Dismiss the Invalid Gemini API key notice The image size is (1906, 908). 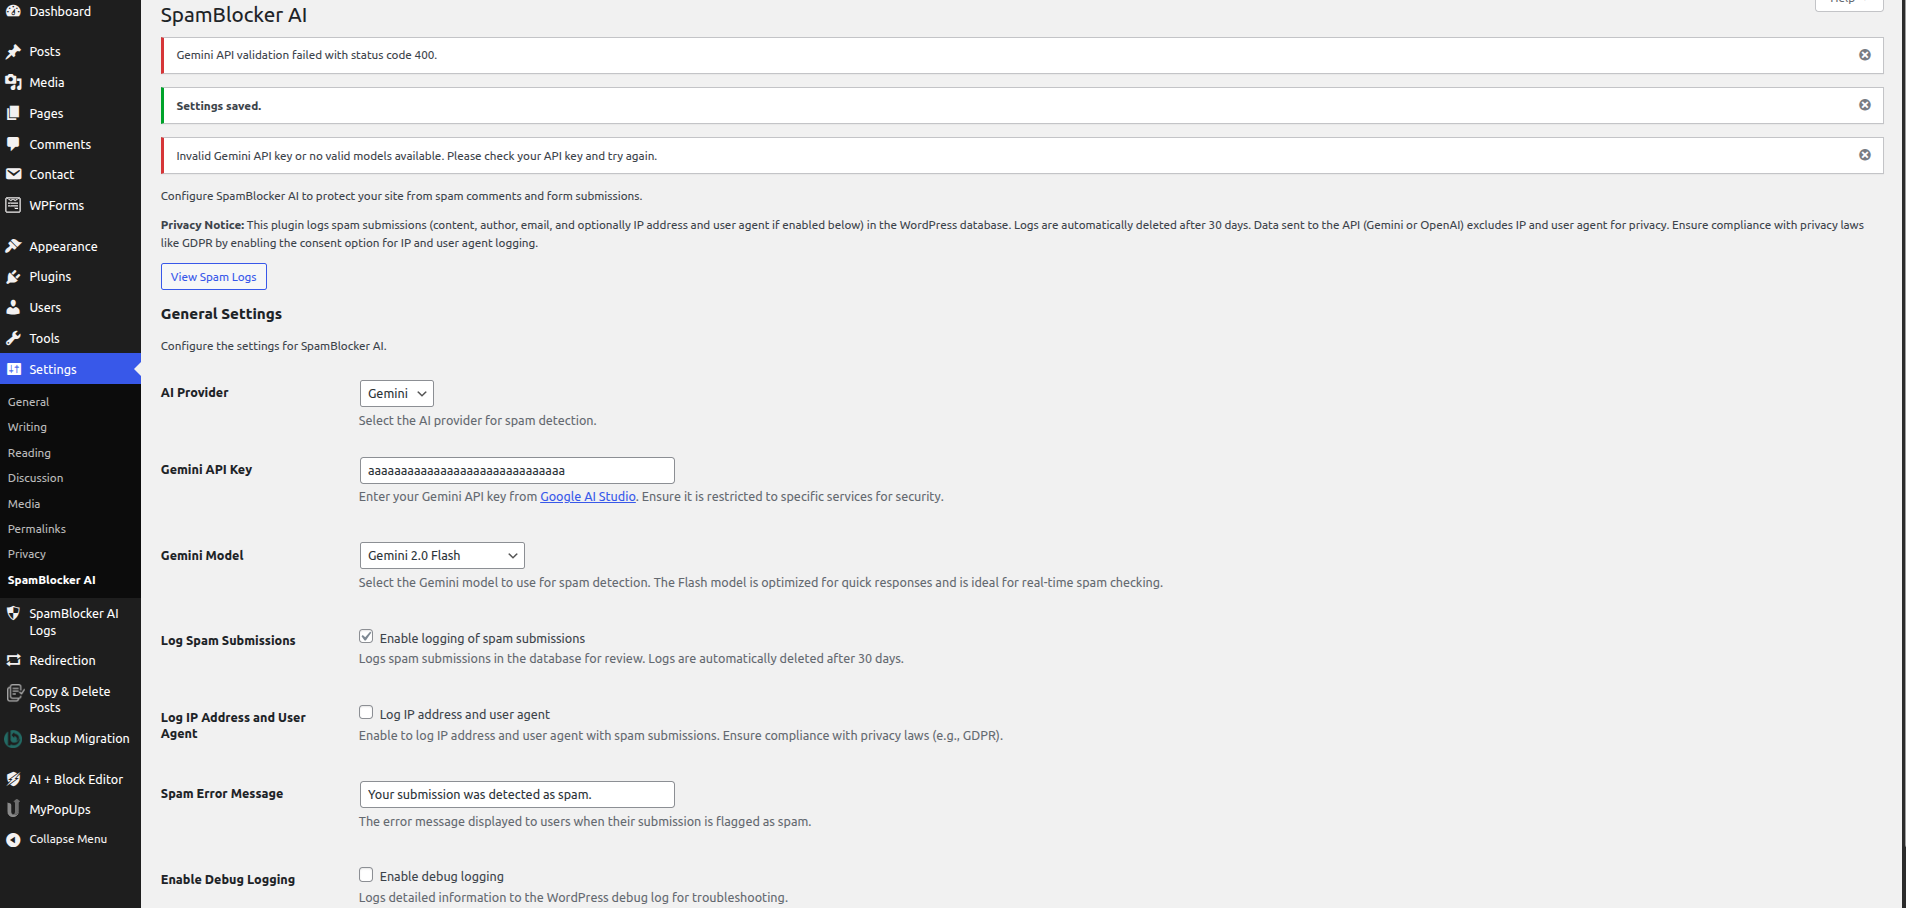[x=1865, y=155]
